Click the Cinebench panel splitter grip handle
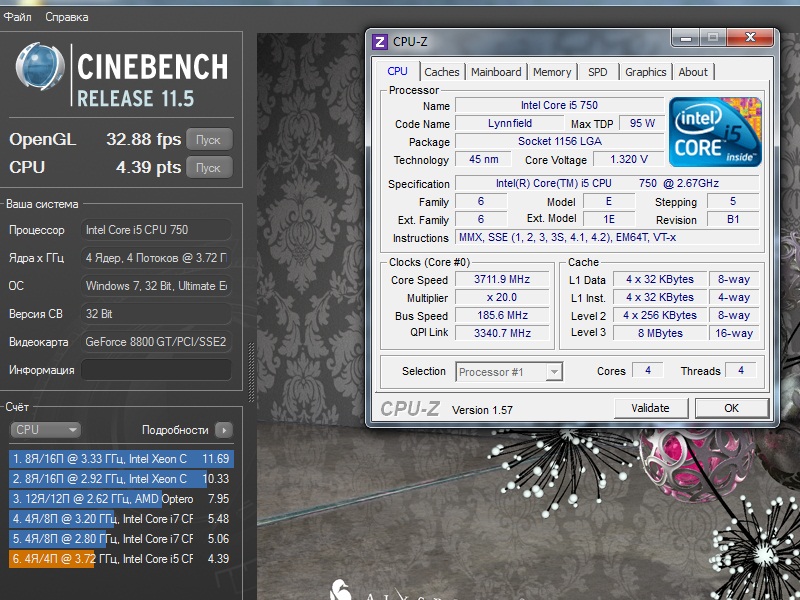This screenshot has width=800, height=600. coord(251,372)
